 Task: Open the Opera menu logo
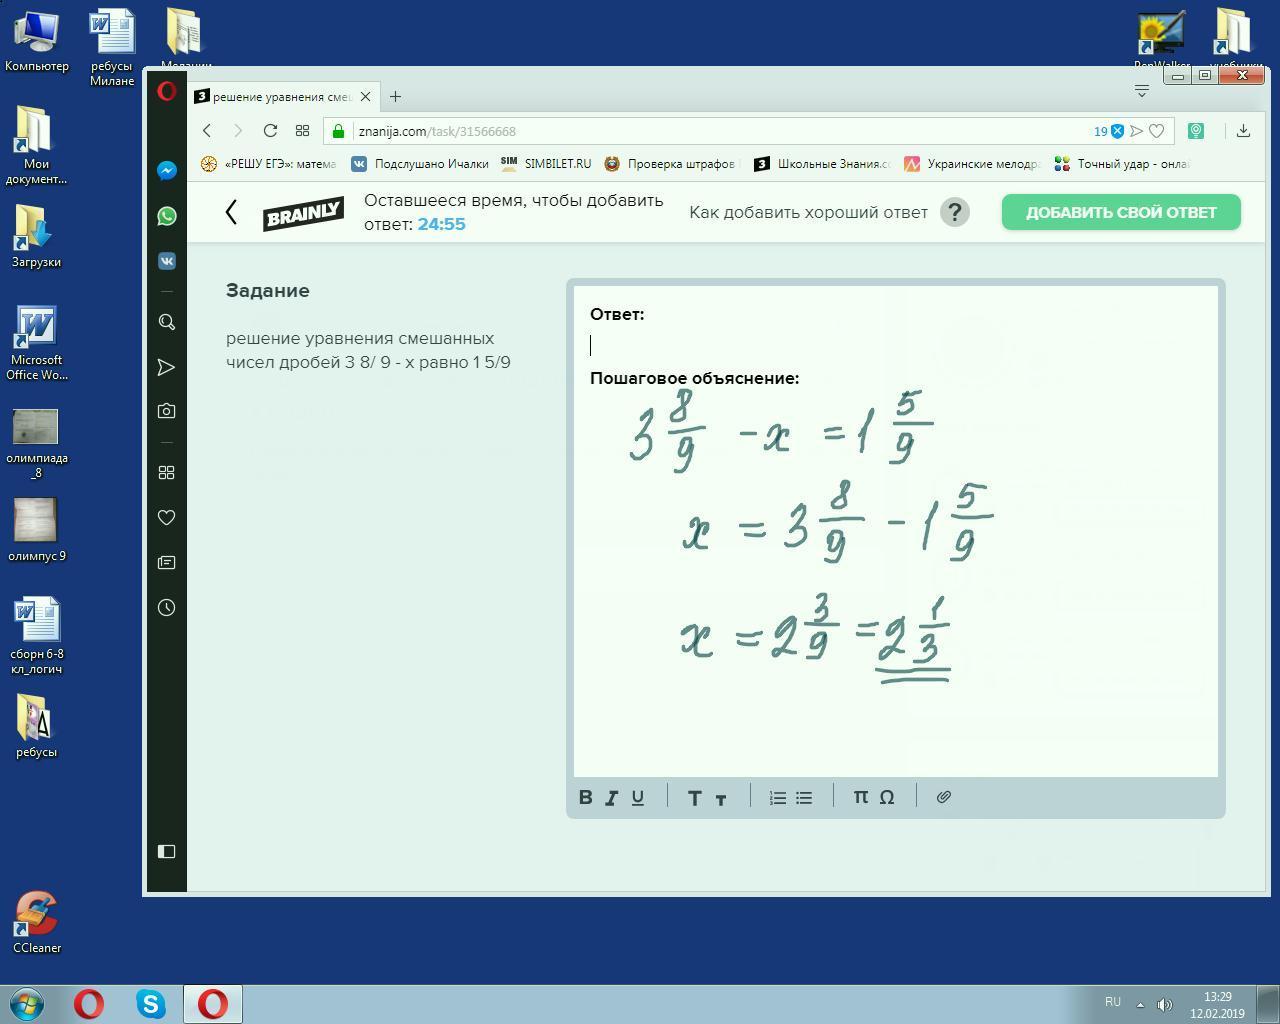[x=167, y=92]
